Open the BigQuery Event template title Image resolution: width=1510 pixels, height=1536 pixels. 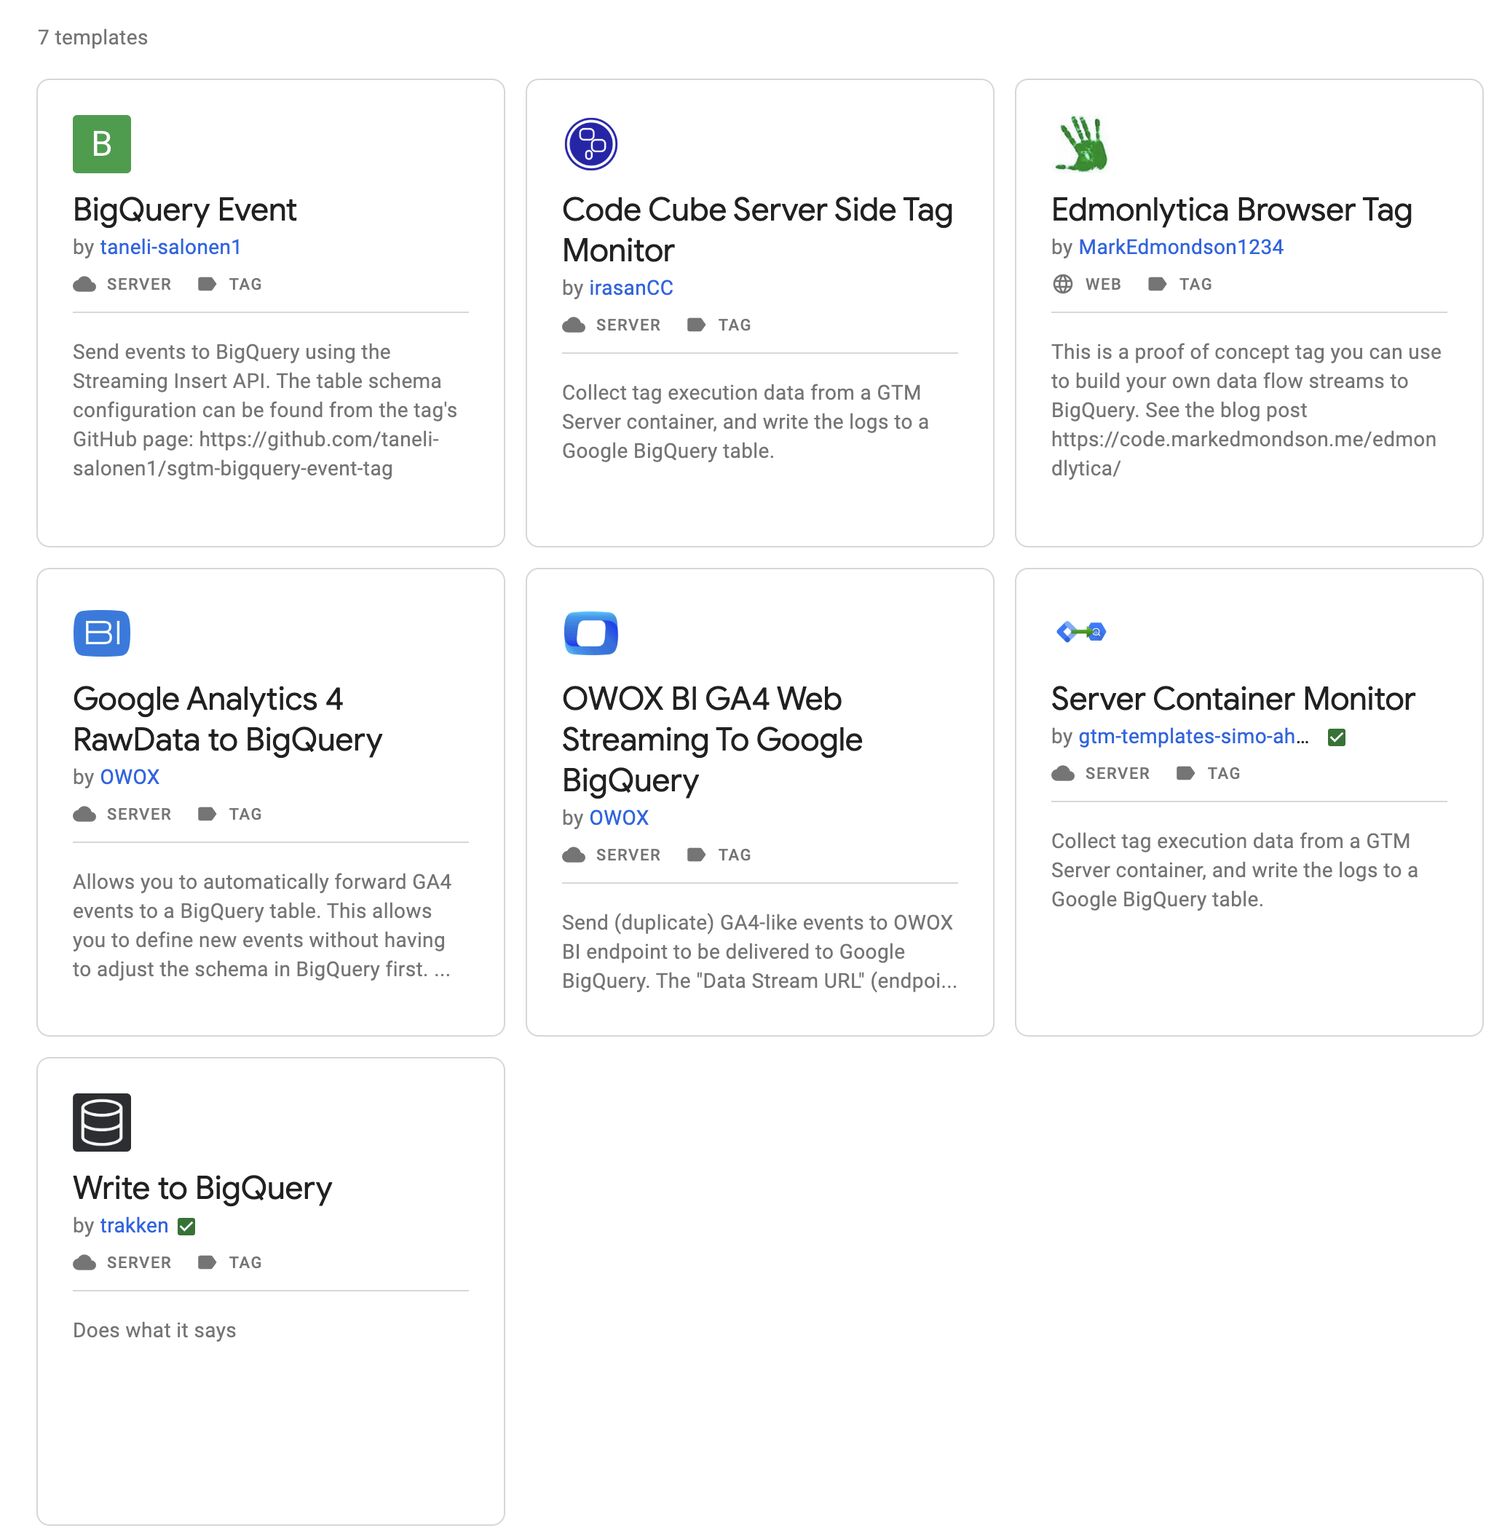click(x=185, y=210)
